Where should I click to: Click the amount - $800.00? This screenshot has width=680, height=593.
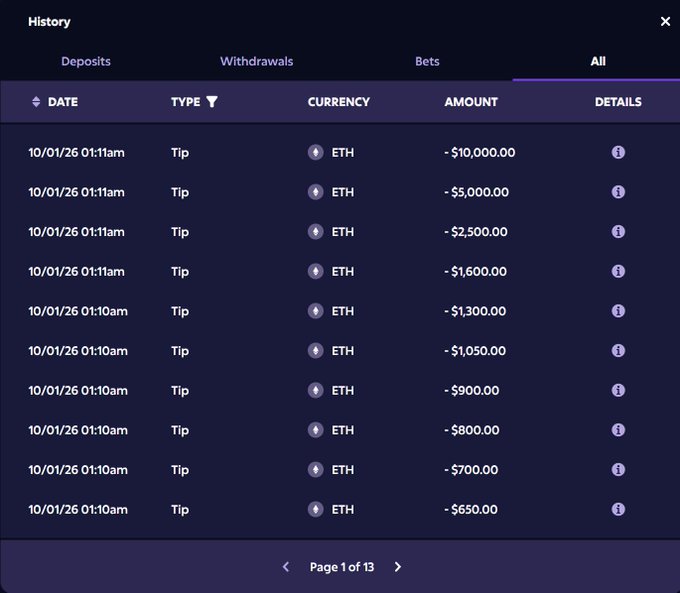coord(471,430)
